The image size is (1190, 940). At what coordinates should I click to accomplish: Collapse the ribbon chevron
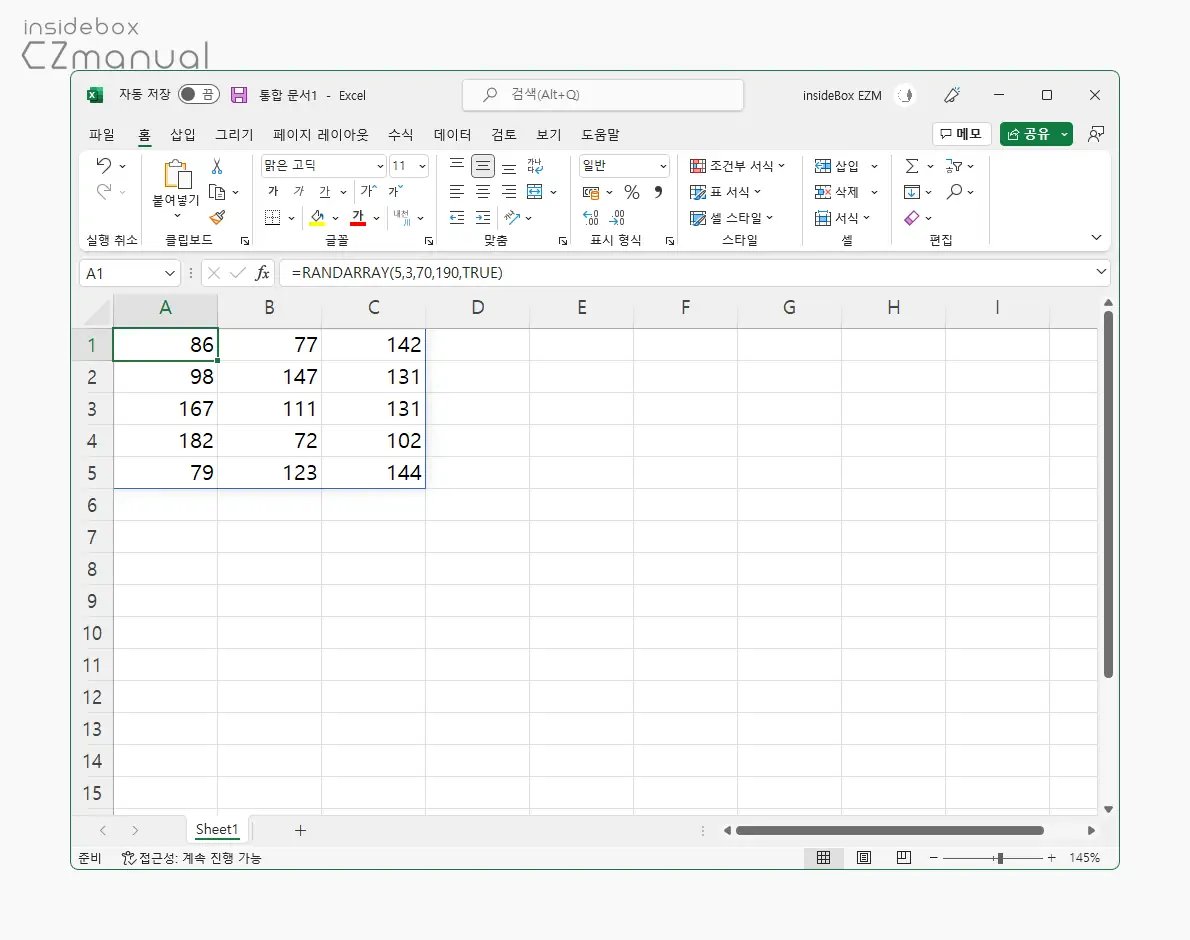[1097, 237]
